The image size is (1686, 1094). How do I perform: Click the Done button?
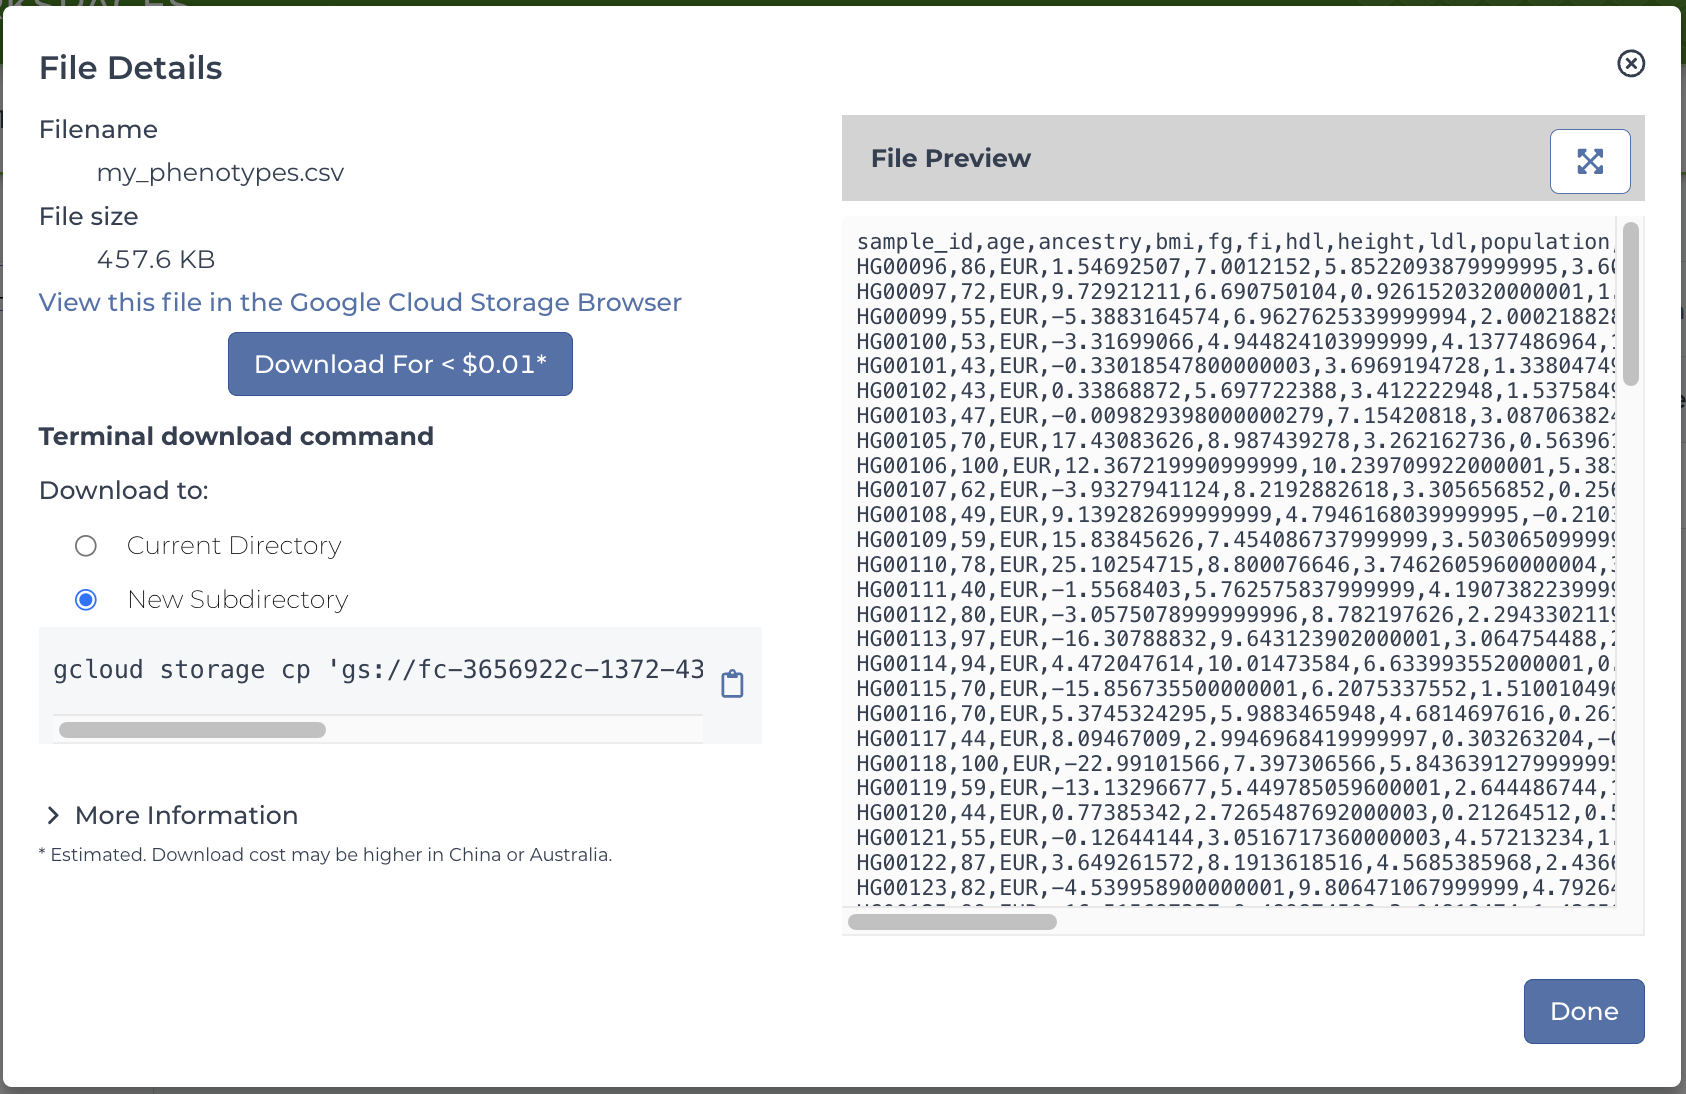coord(1584,1011)
